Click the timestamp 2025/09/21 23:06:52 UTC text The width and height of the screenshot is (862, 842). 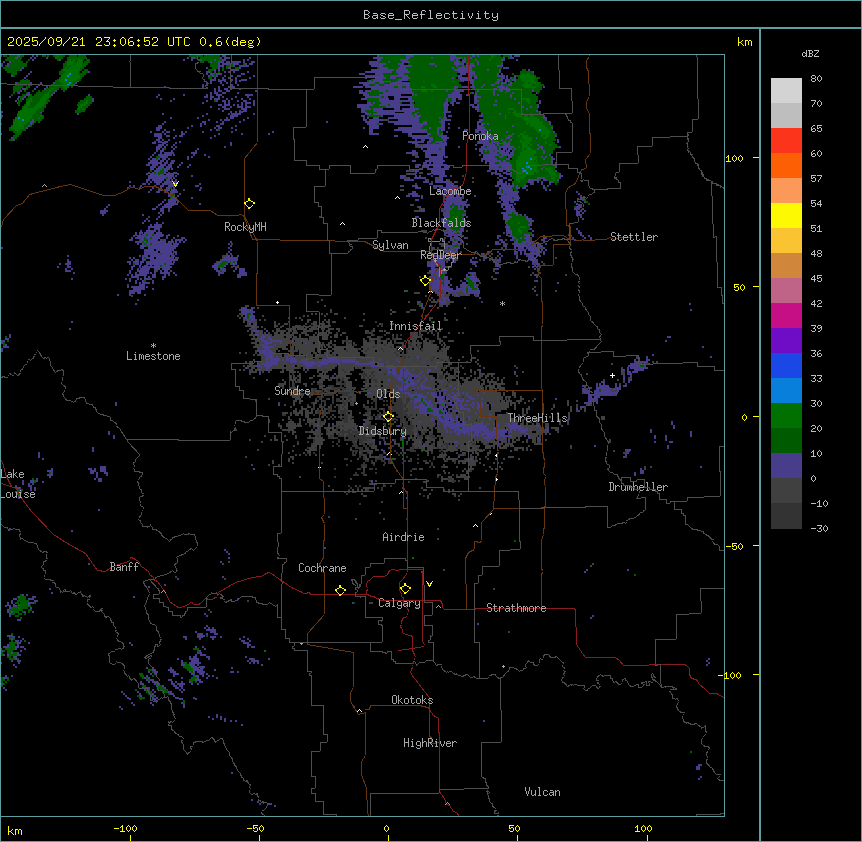(x=101, y=42)
